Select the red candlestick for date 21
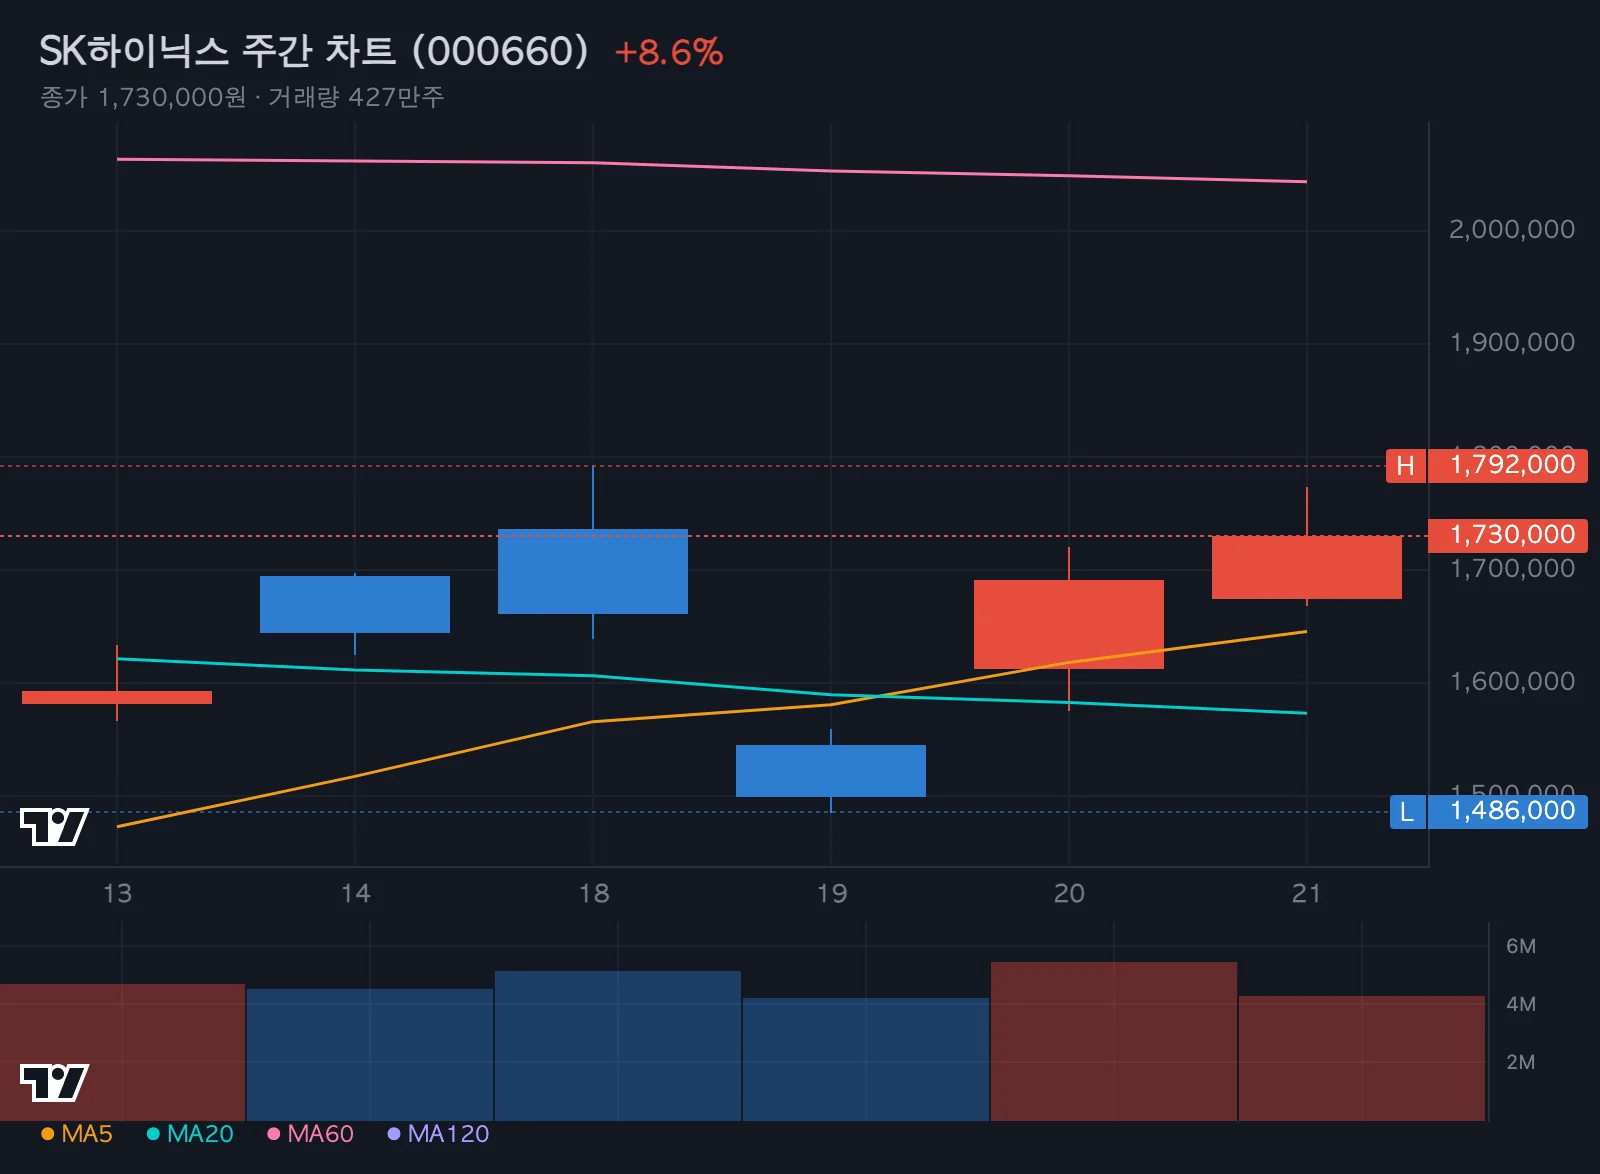This screenshot has width=1600, height=1174. tap(1307, 567)
